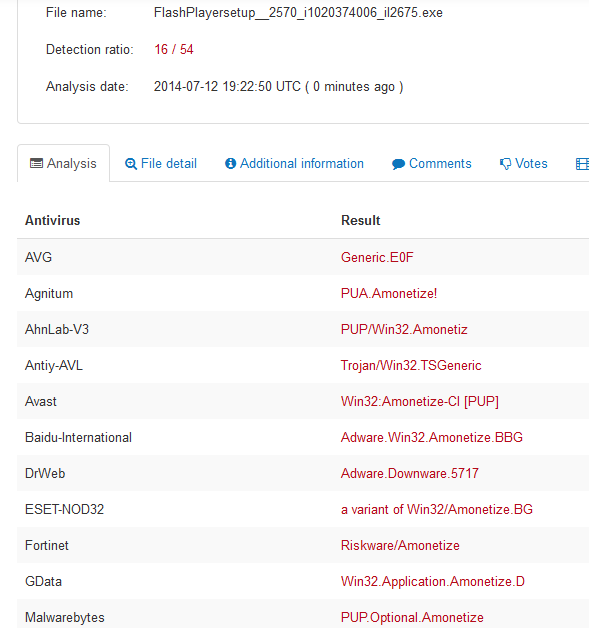Image resolution: width=589 pixels, height=628 pixels.
Task: Click the Fortinet antivirus name
Action: click(47, 545)
